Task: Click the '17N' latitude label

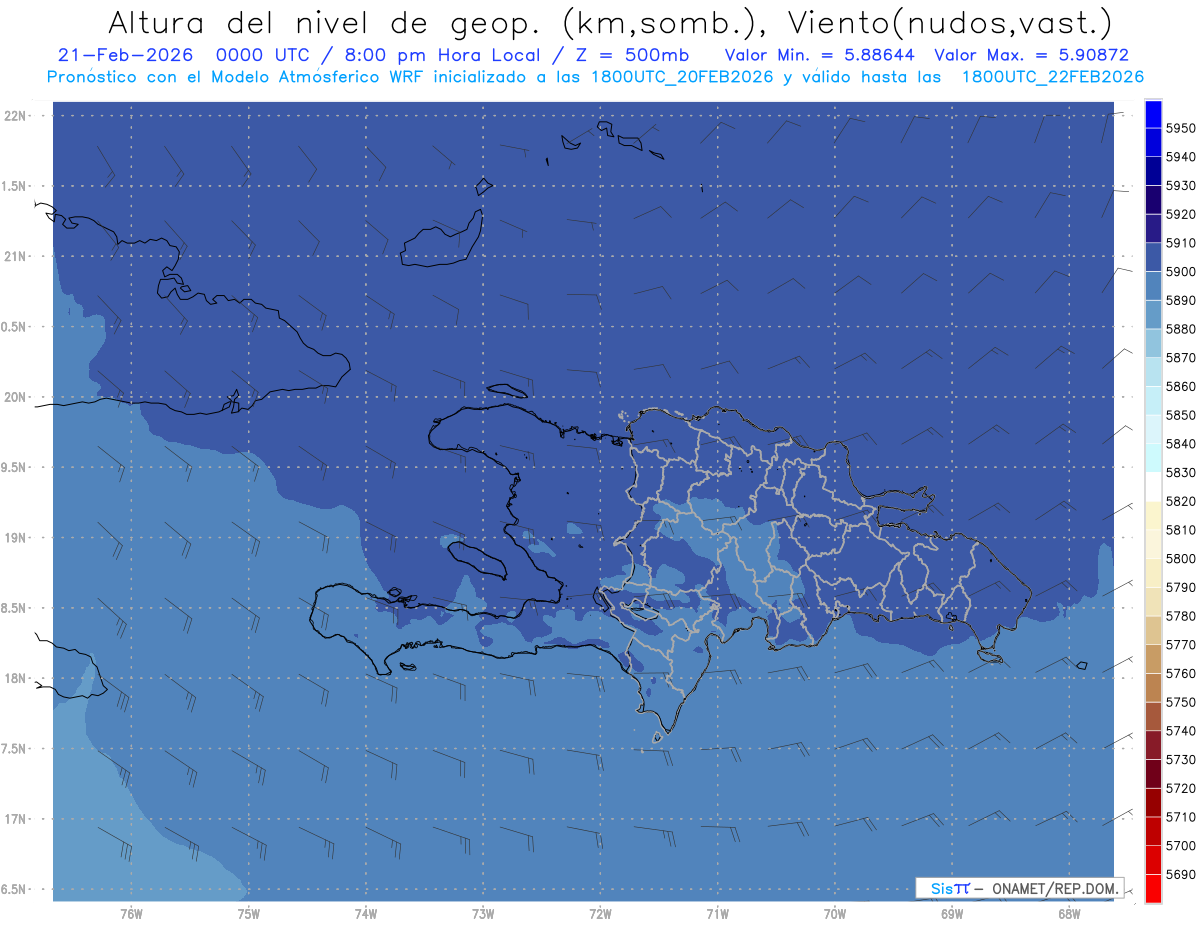Action: tap(17, 819)
